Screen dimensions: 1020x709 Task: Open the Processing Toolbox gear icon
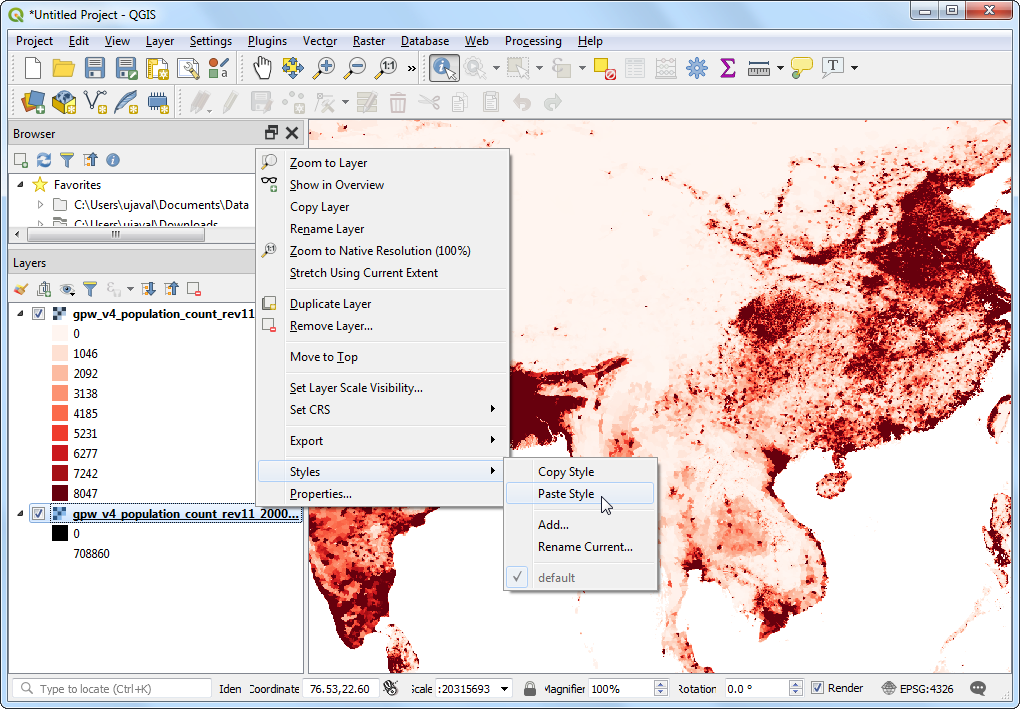click(x=697, y=68)
